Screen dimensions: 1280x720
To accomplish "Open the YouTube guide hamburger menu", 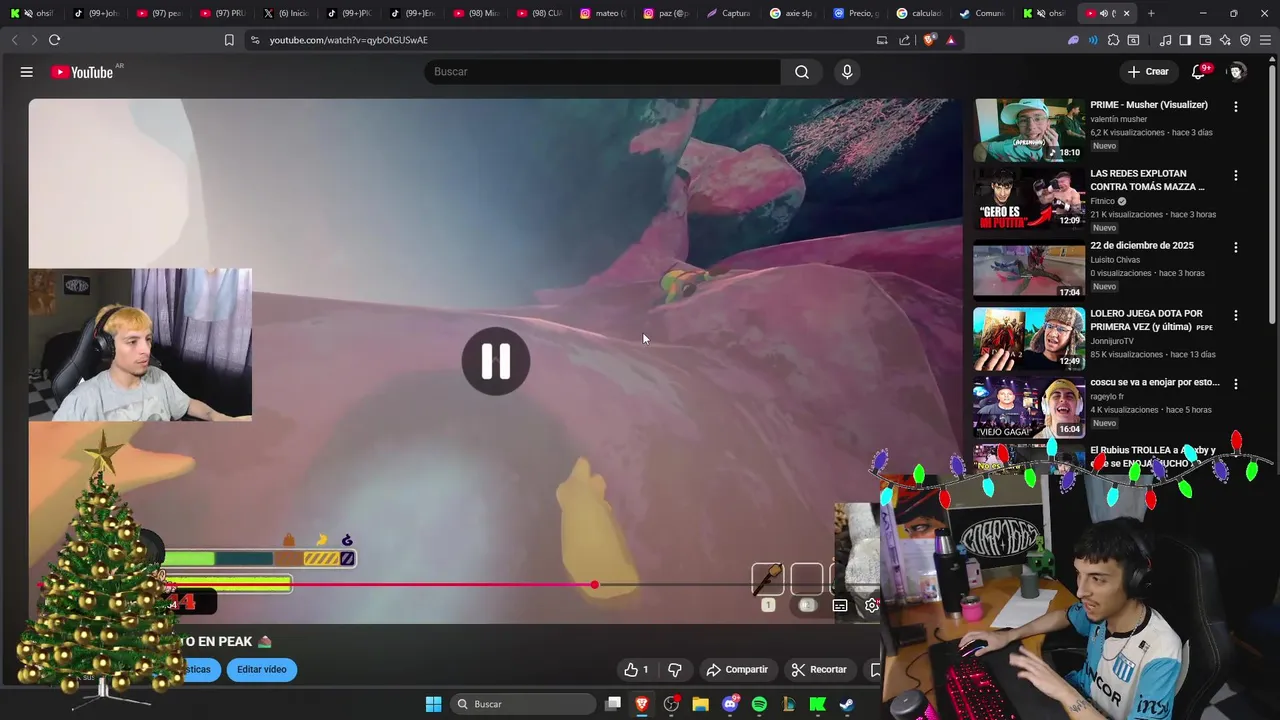I will (27, 72).
